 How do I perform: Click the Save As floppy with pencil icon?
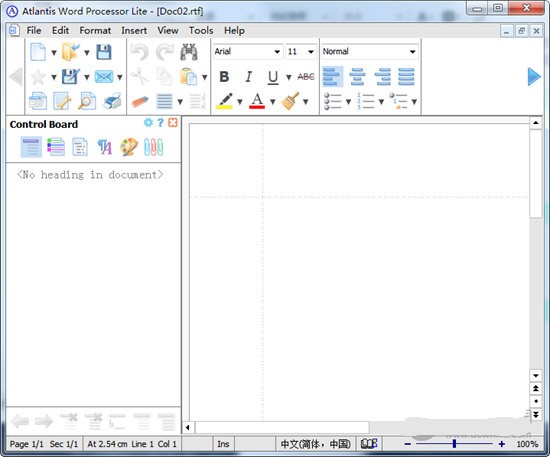pyautogui.click(x=71, y=77)
